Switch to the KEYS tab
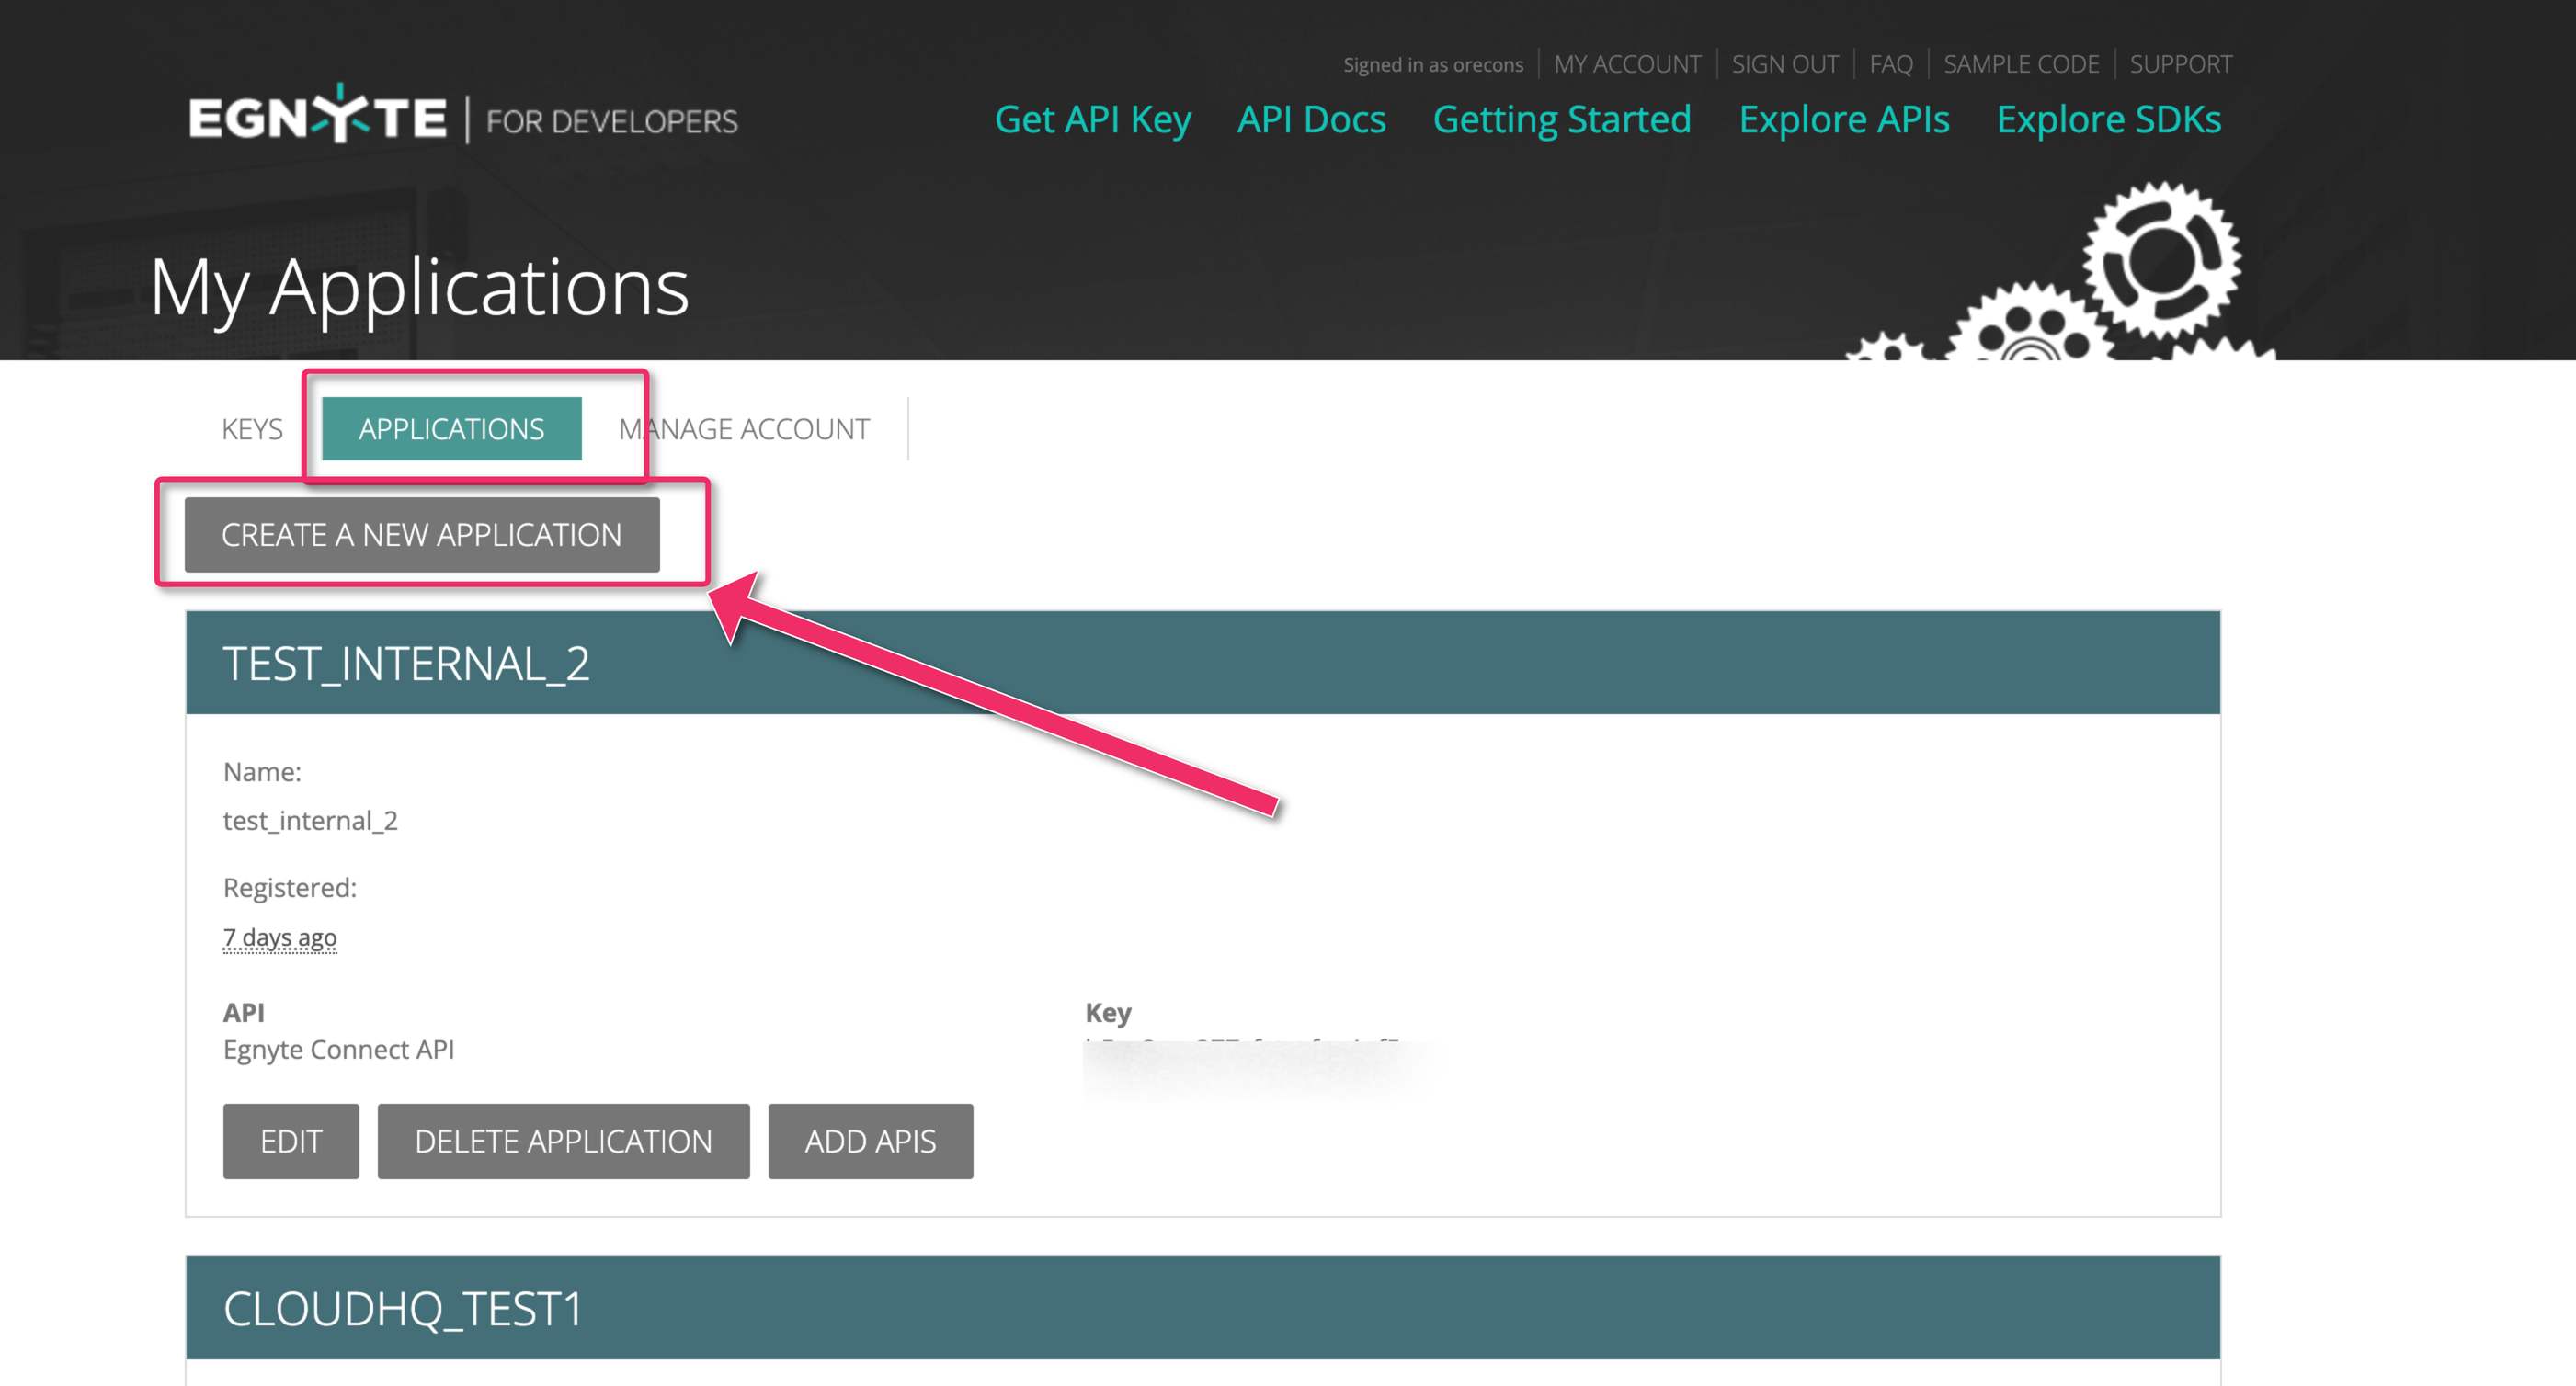Screen dimensions: 2576x1386 [252, 429]
